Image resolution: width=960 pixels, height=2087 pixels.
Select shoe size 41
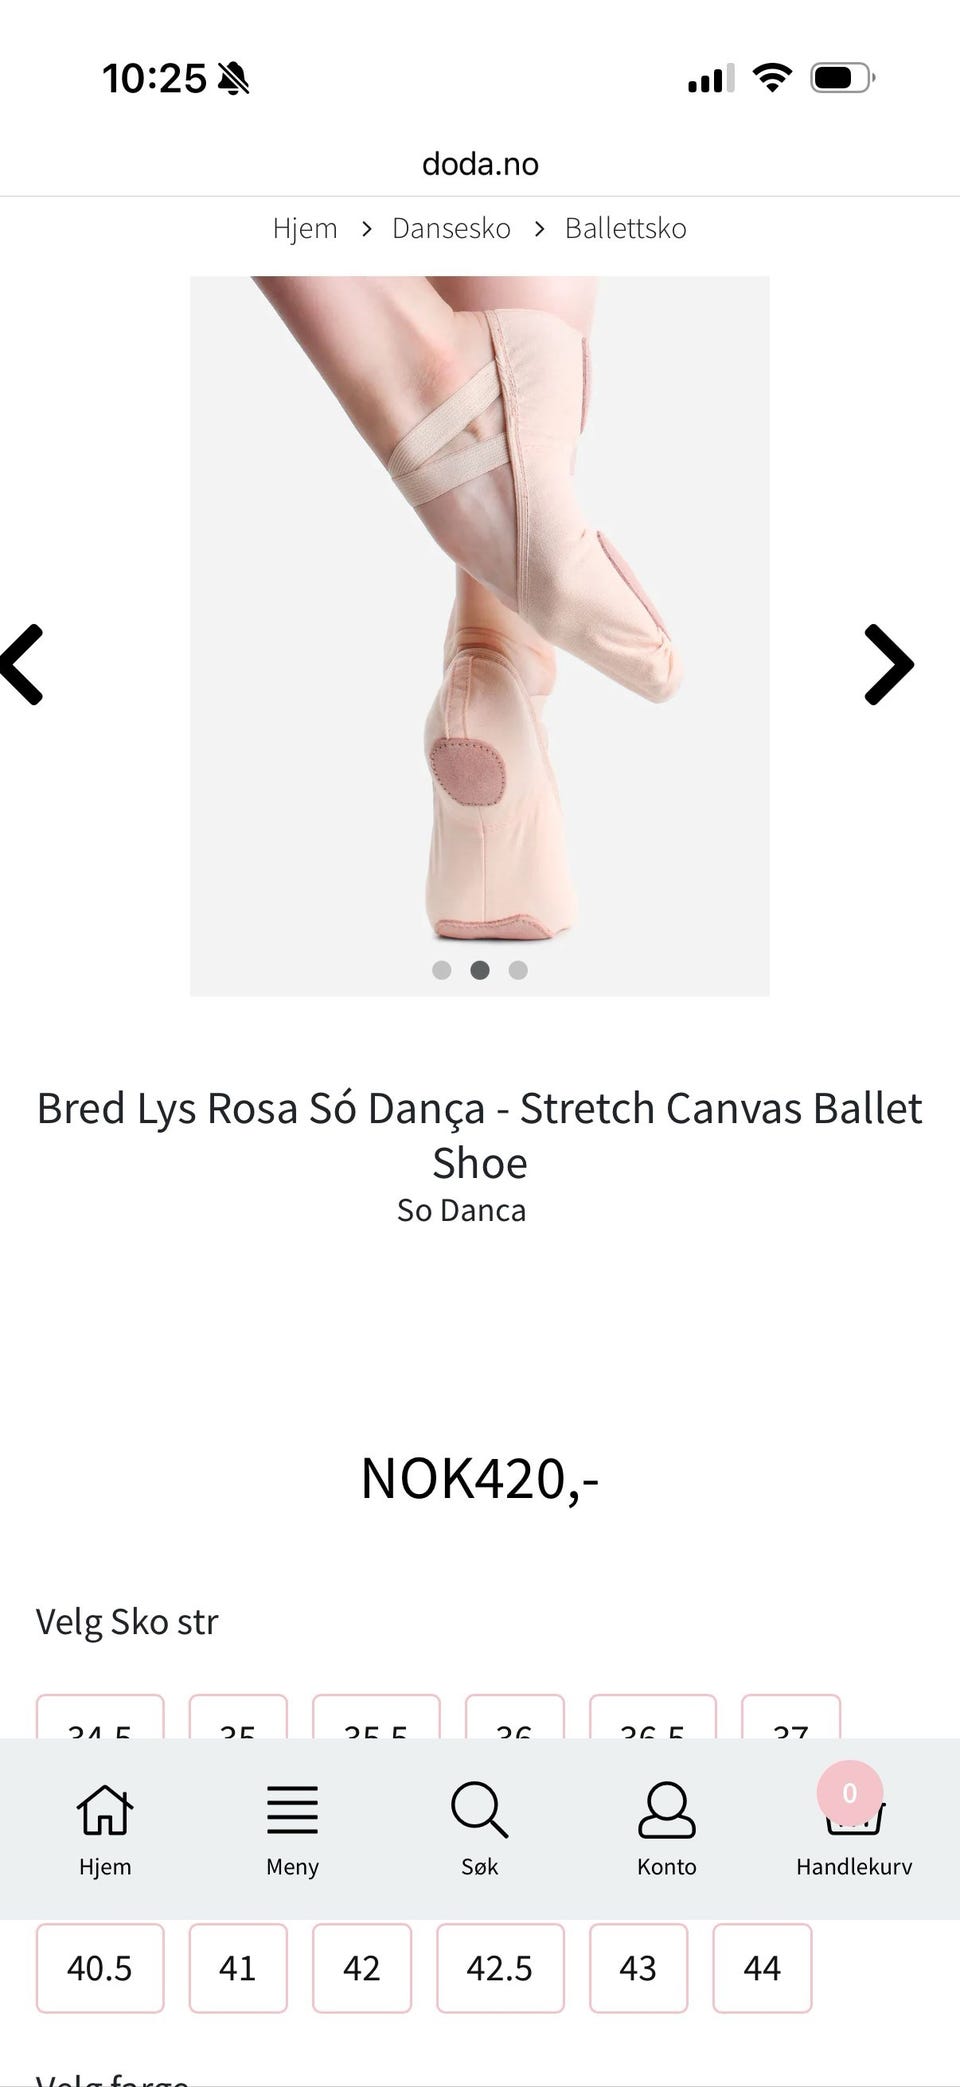click(238, 1968)
